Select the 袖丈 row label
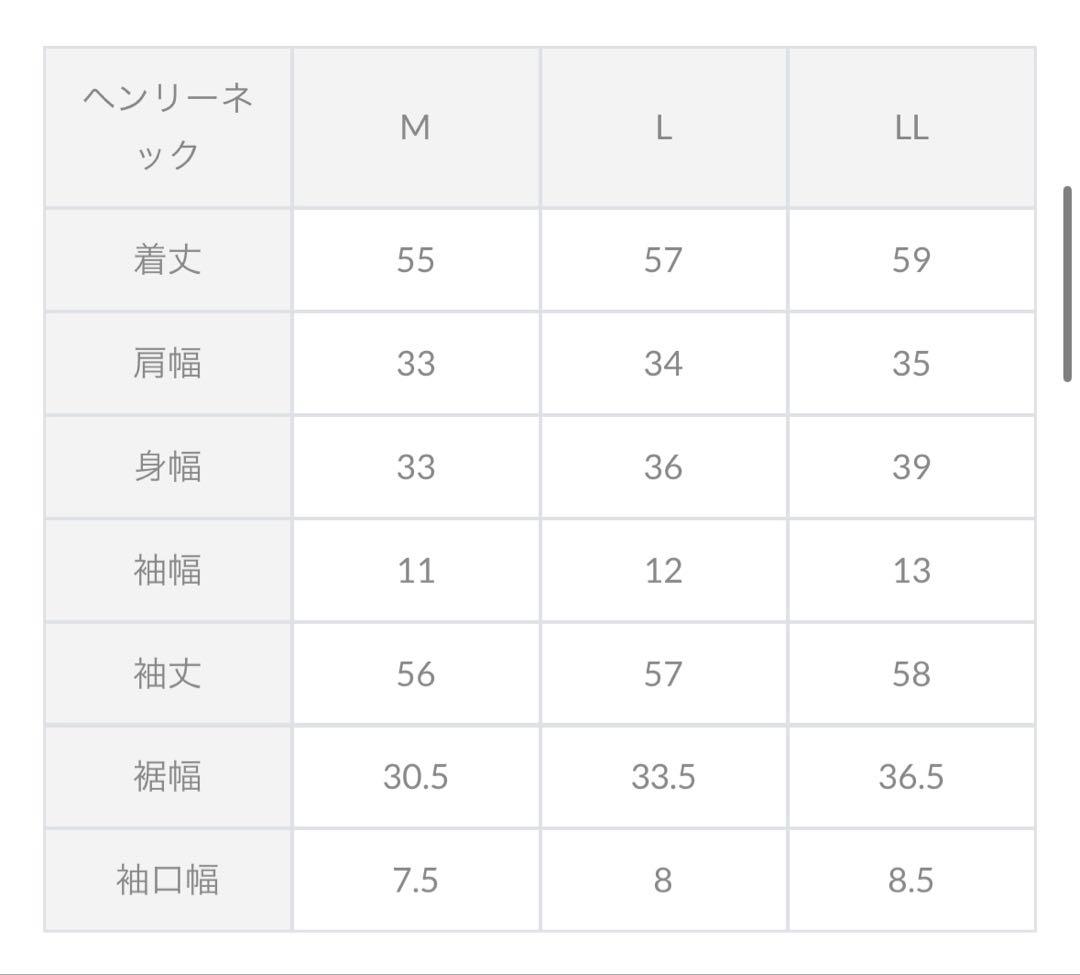 [168, 673]
